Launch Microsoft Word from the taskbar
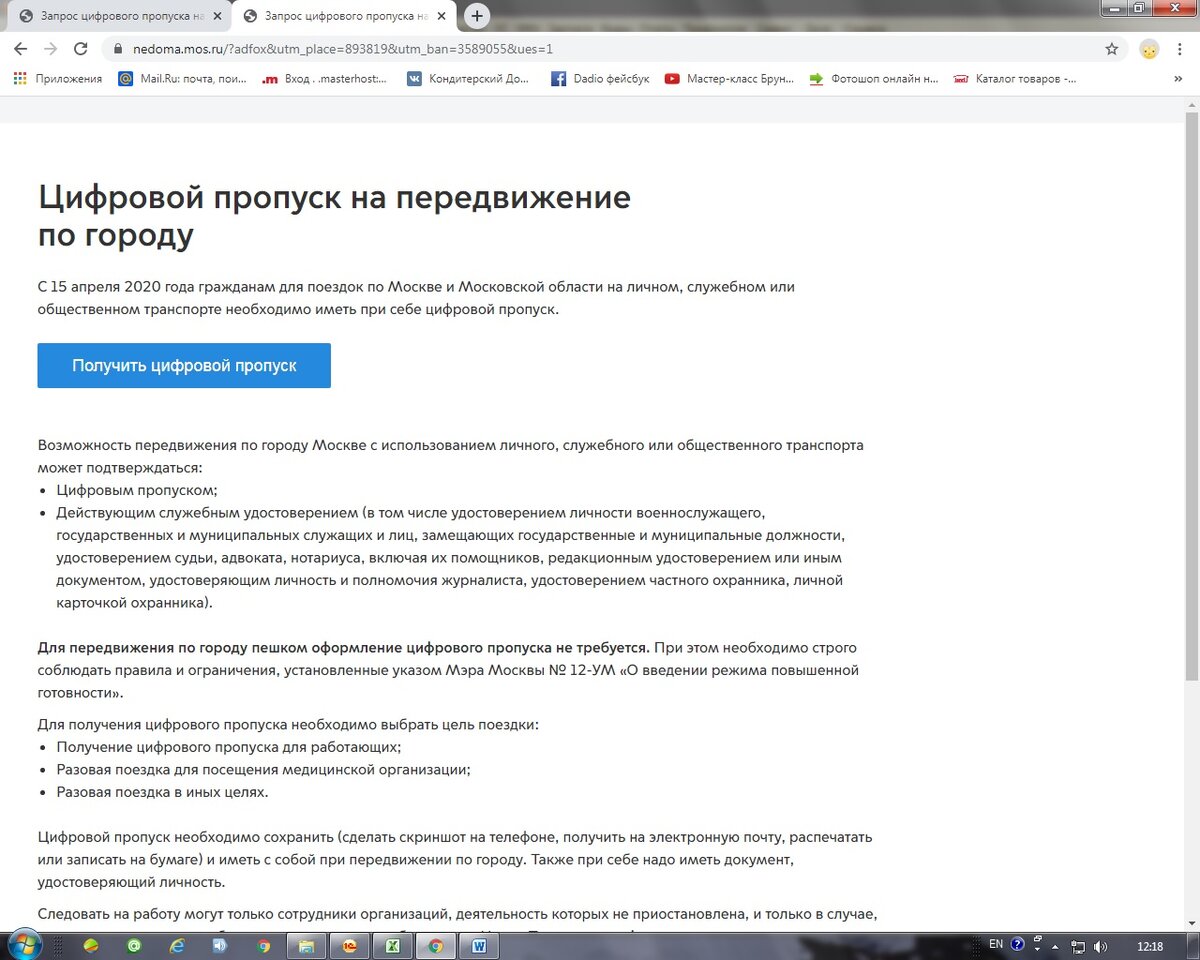This screenshot has height=960, width=1200. tap(480, 943)
